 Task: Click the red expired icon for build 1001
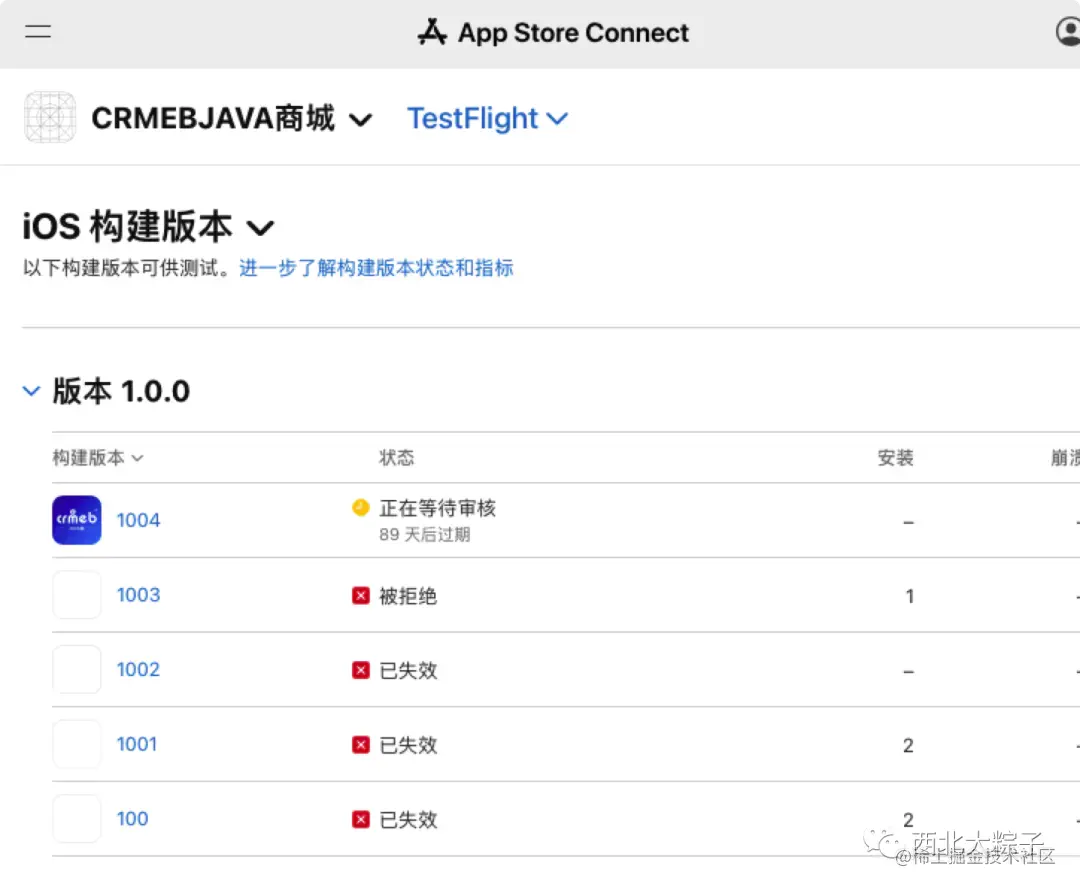coord(361,745)
